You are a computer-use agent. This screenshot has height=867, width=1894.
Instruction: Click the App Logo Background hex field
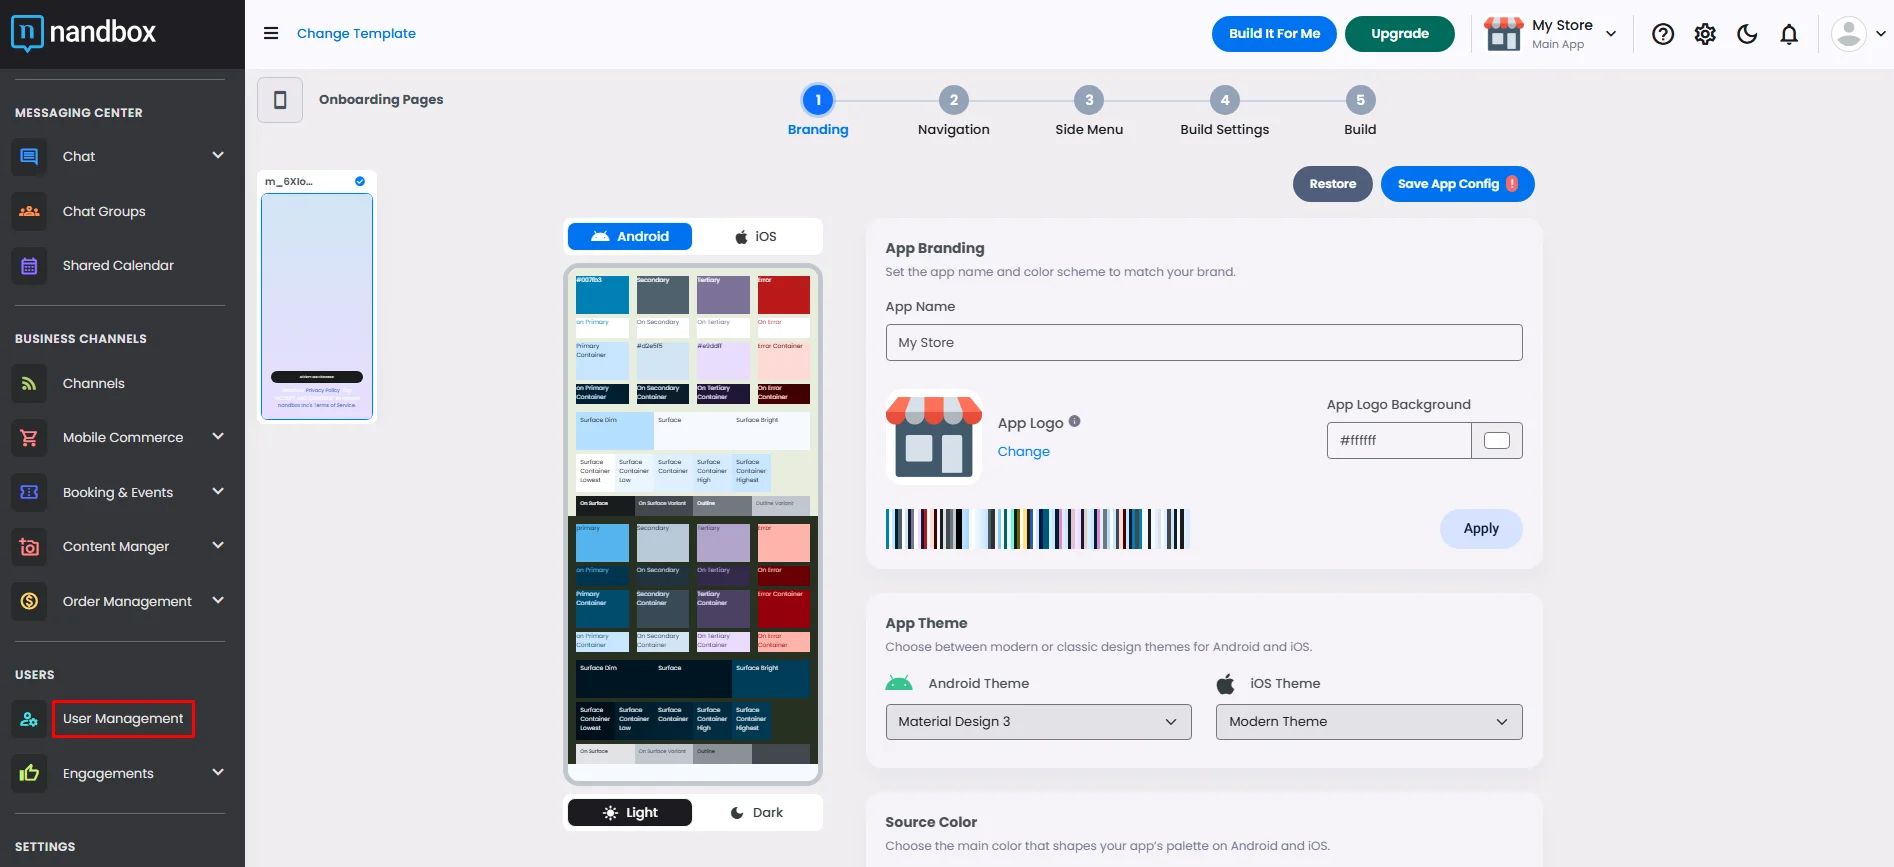1399,441
